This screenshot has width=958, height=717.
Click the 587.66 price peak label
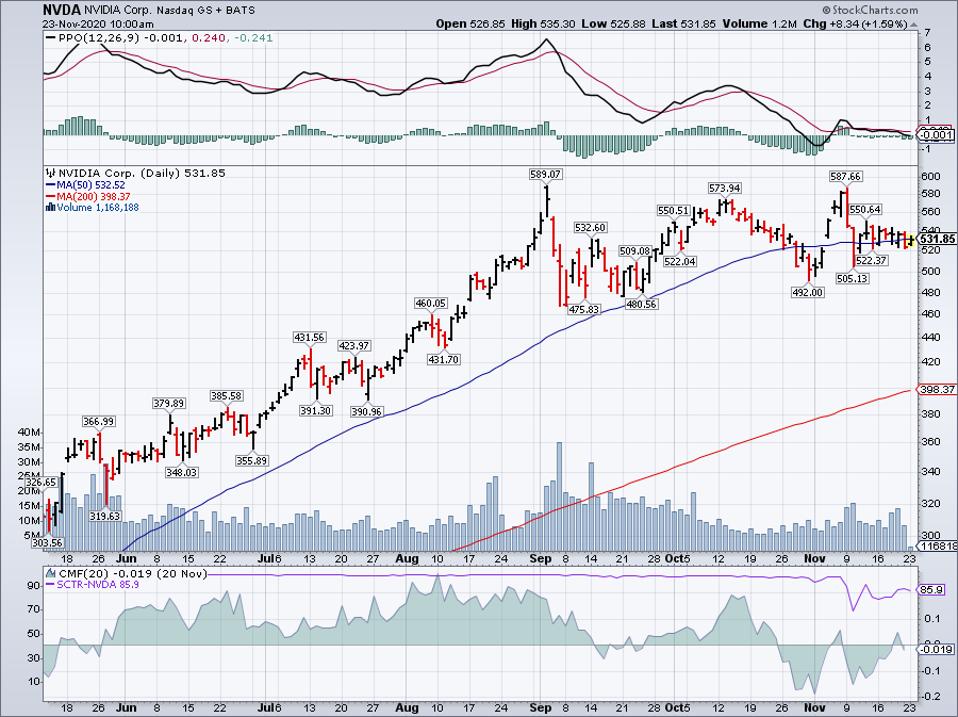point(846,176)
